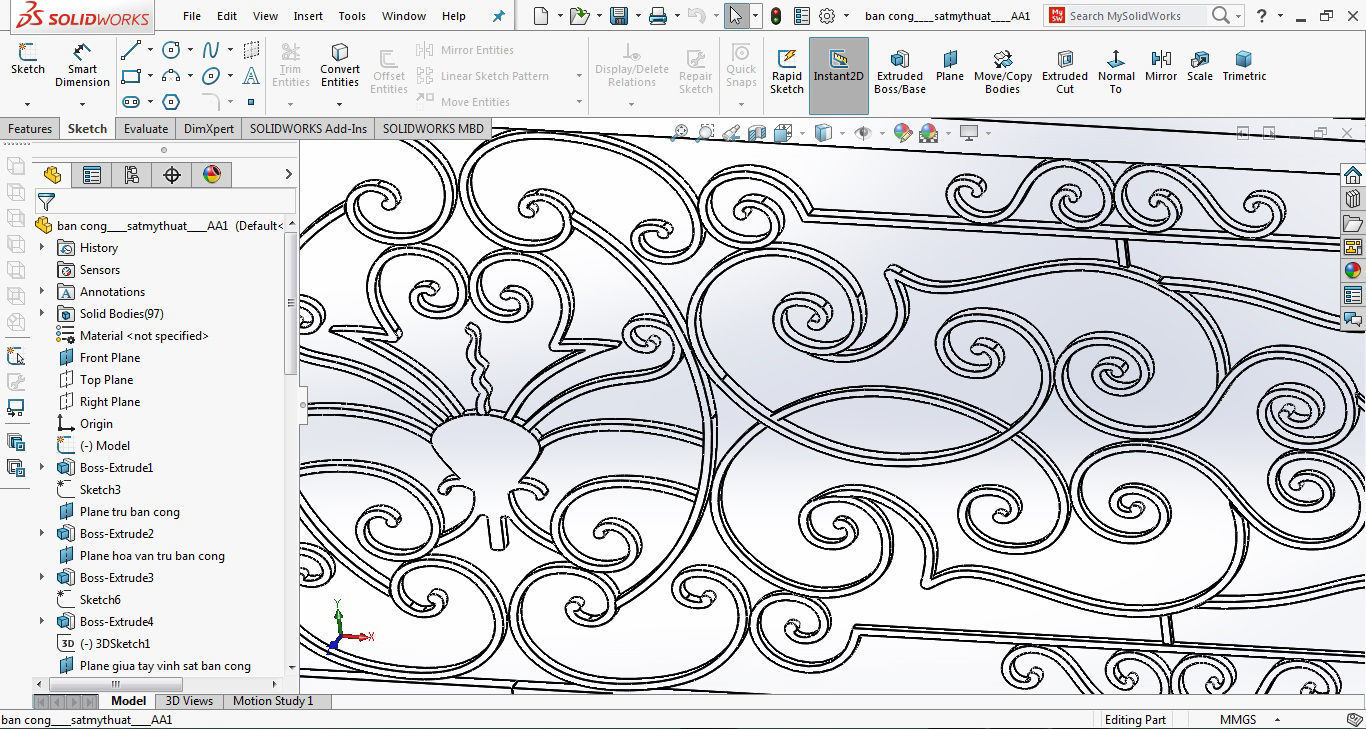The image size is (1366, 729).
Task: Select the Straight Slot tool
Action: point(131,102)
